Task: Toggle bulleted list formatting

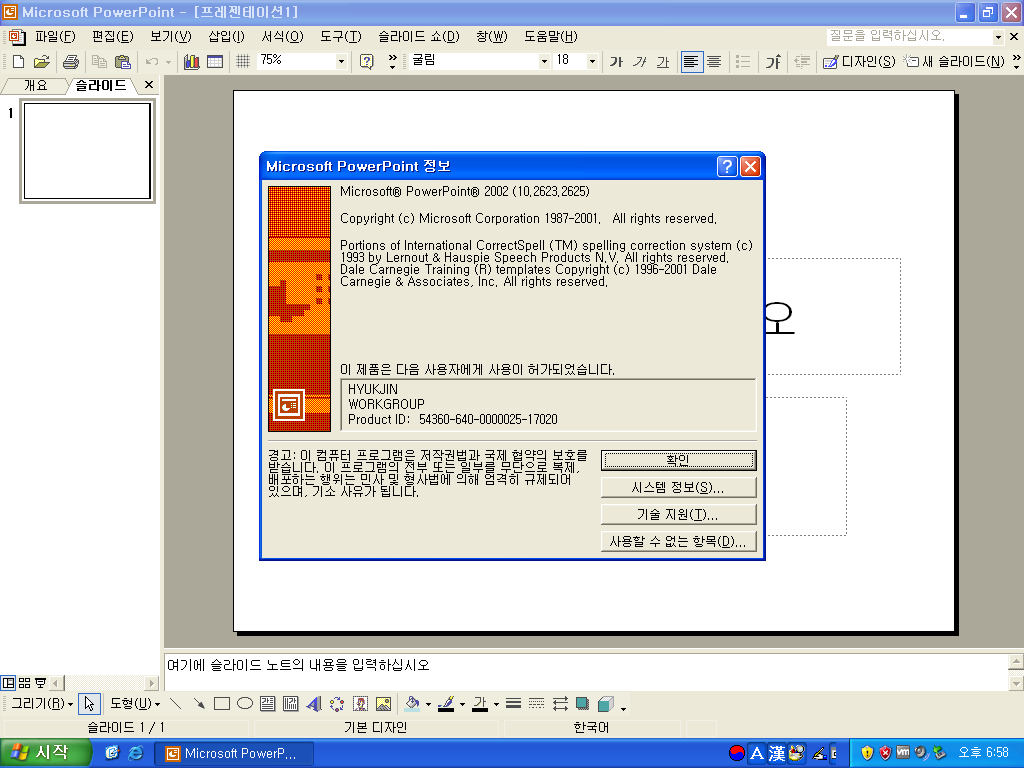Action: tap(743, 62)
